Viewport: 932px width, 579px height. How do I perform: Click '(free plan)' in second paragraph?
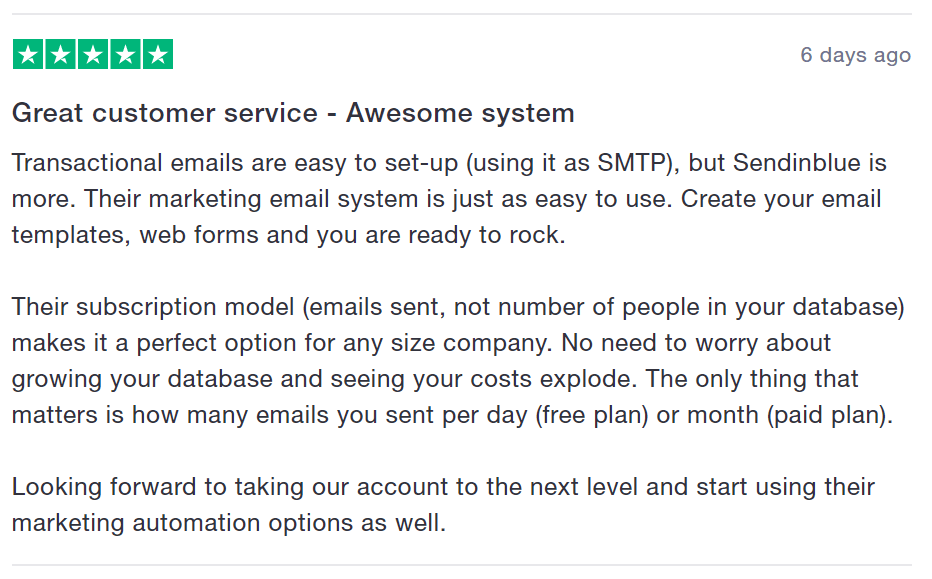pyautogui.click(x=593, y=415)
